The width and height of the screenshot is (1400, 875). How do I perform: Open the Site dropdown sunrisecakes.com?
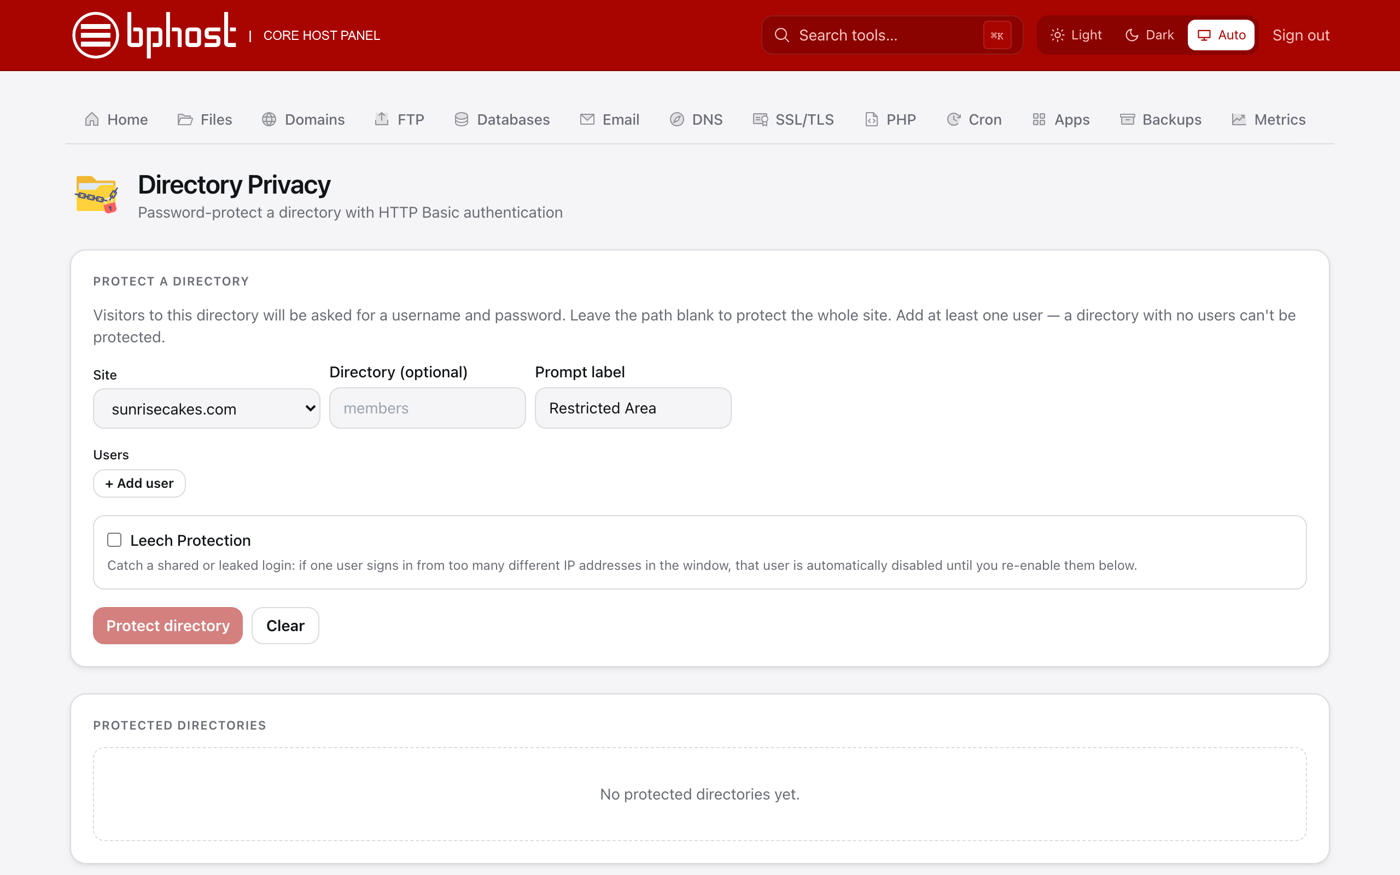pos(207,409)
